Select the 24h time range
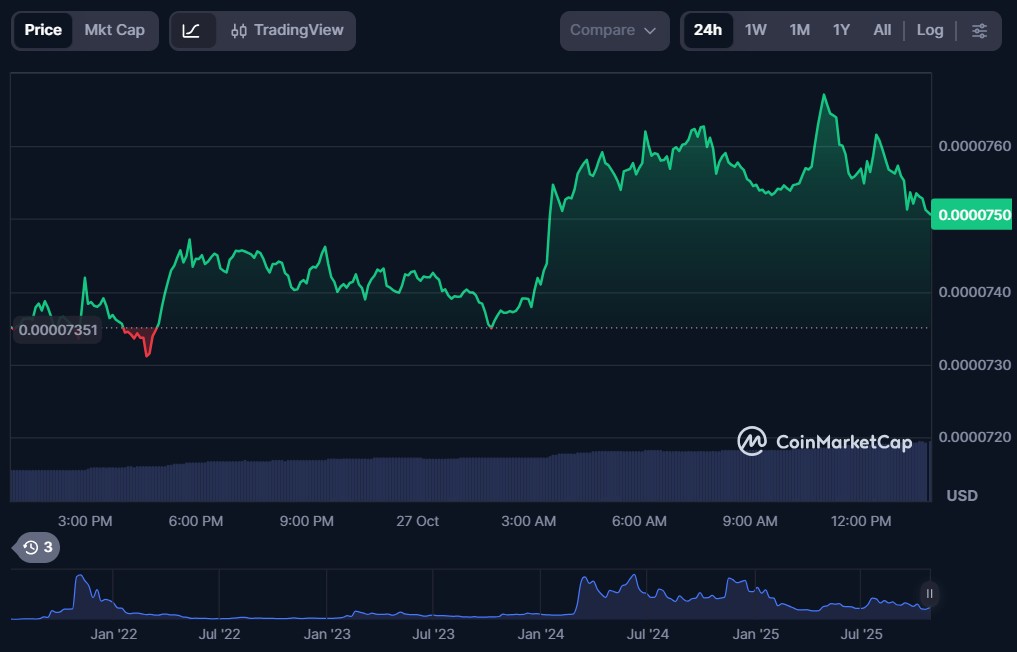 [708, 30]
